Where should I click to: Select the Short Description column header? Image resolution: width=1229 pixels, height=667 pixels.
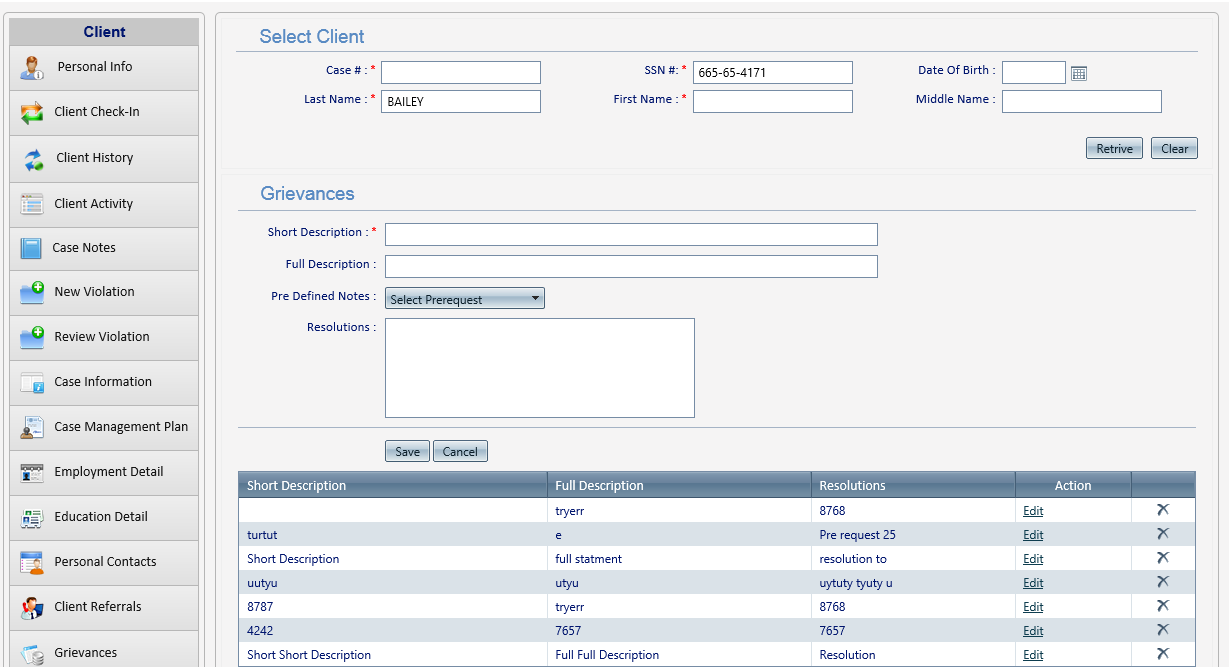click(393, 485)
